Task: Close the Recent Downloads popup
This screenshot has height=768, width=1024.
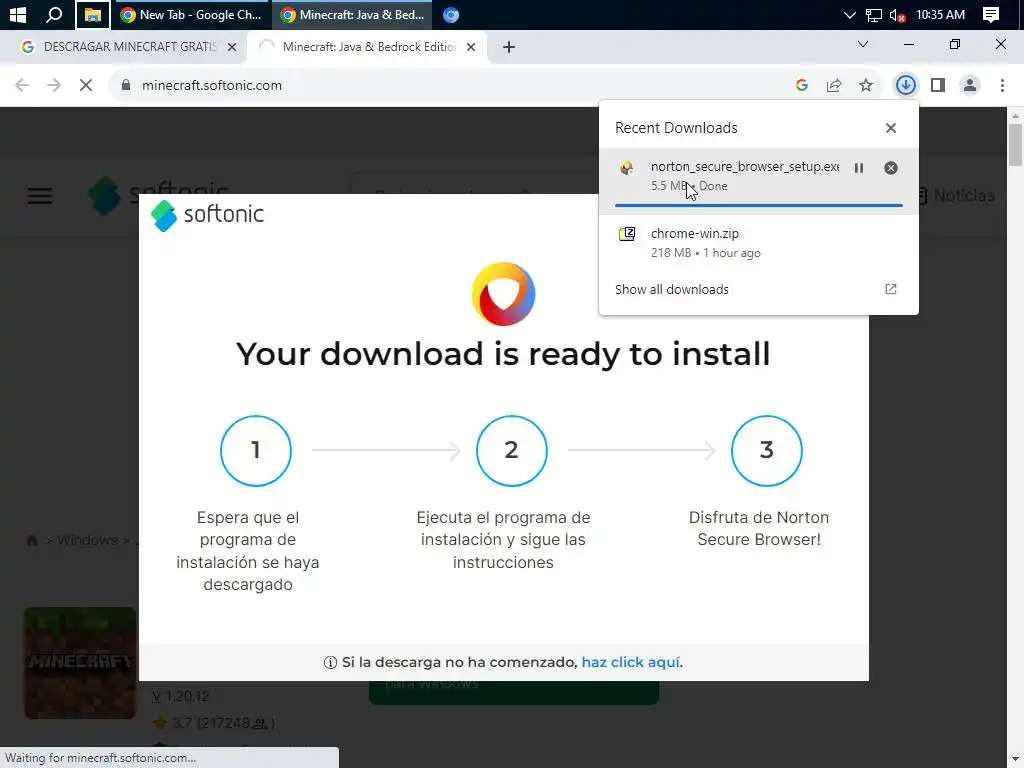Action: [891, 128]
